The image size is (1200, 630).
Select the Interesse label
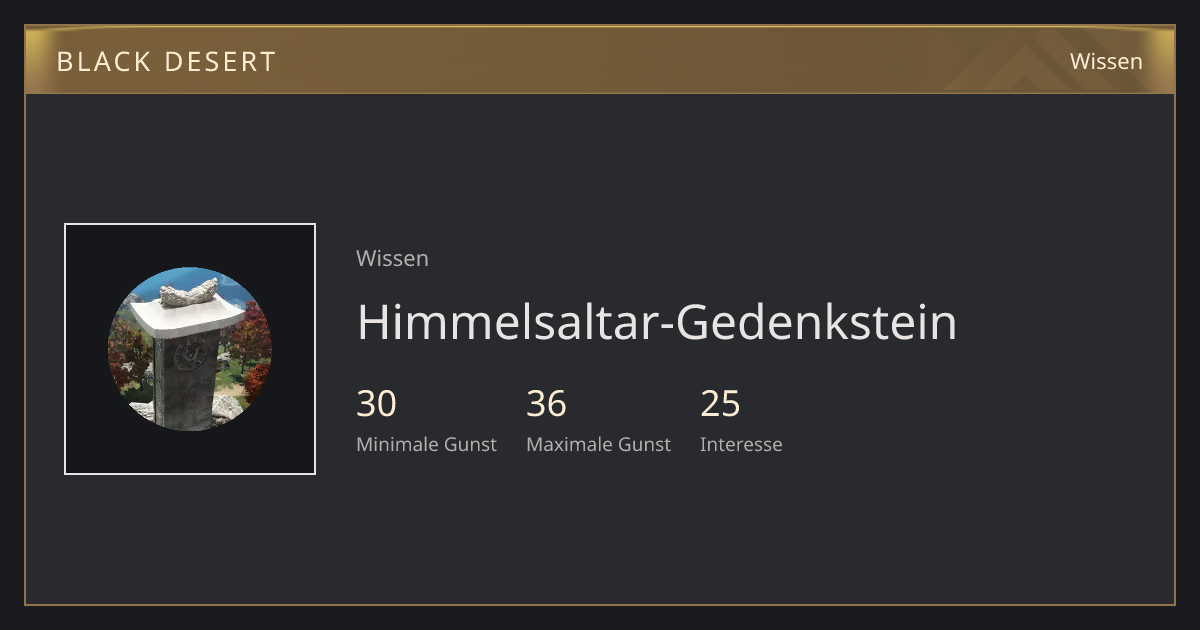click(x=741, y=444)
